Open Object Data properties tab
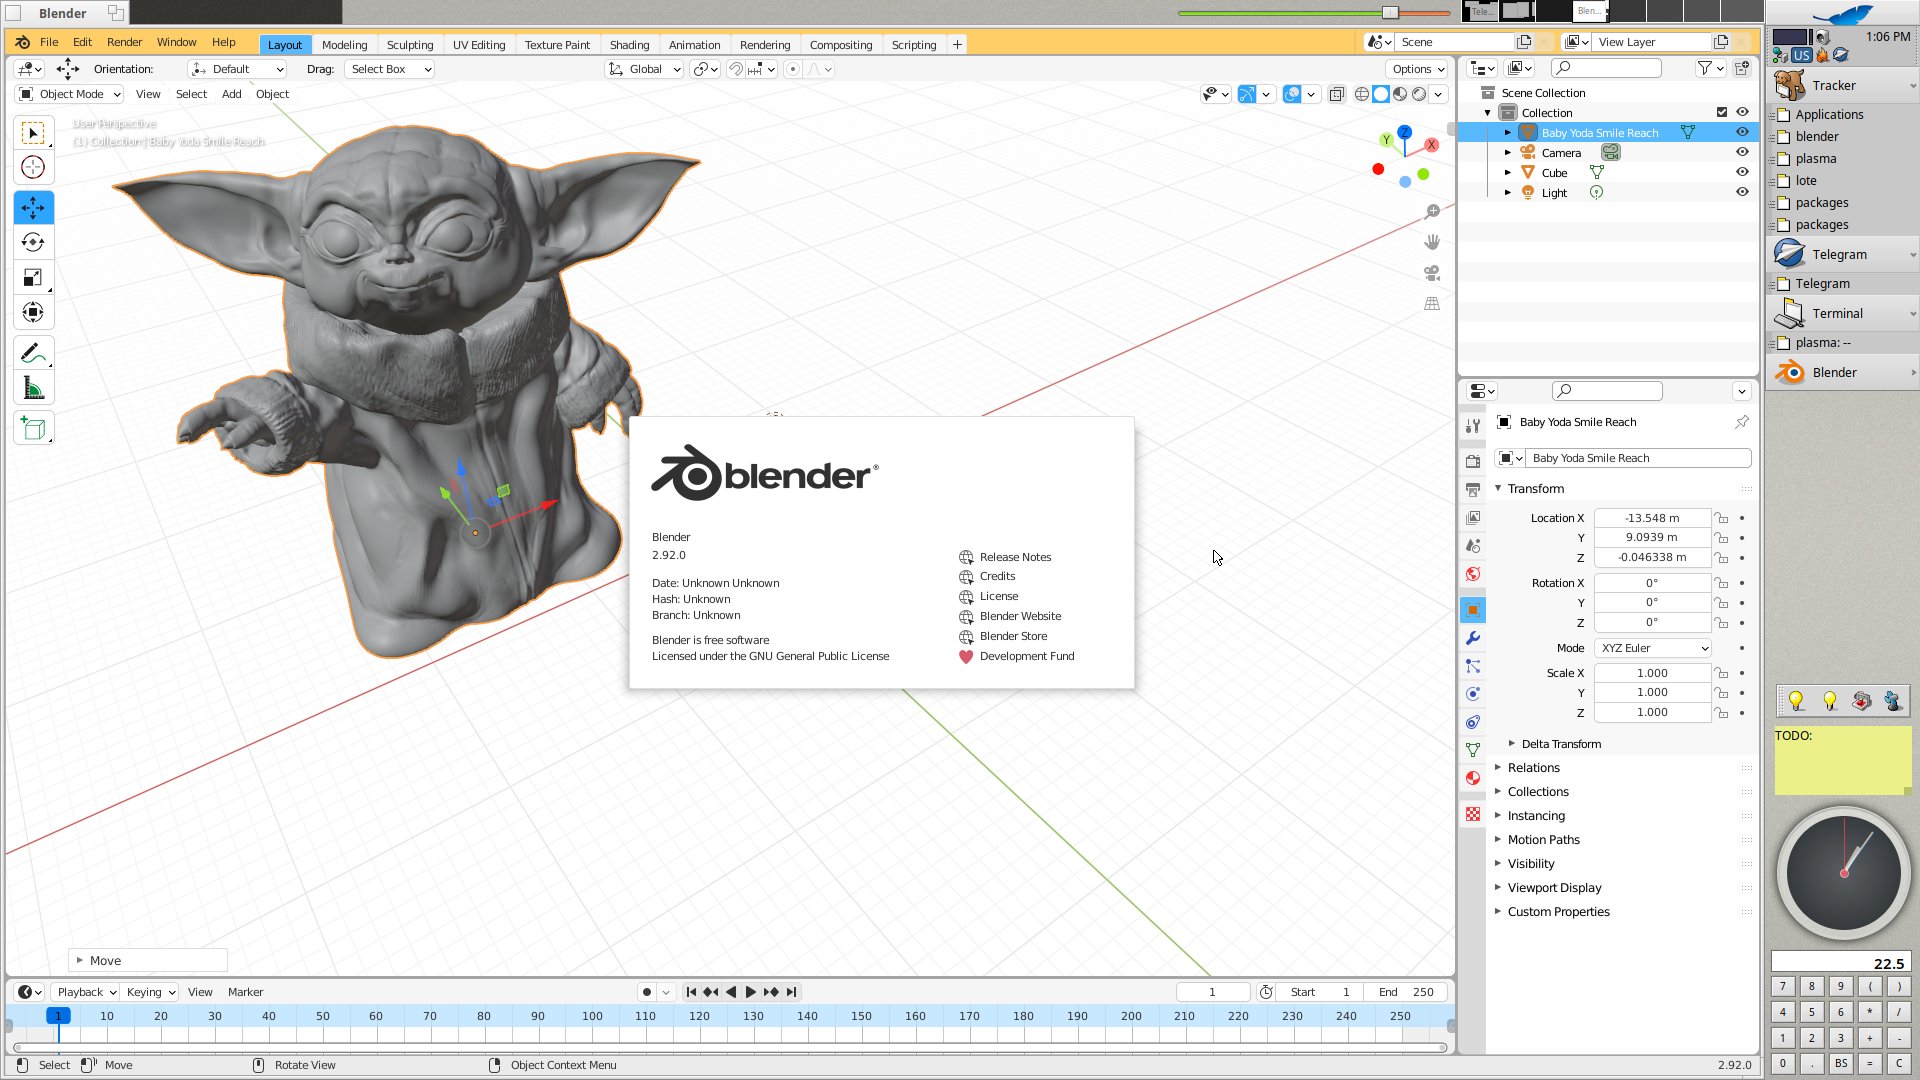Image resolution: width=1920 pixels, height=1080 pixels. (1473, 750)
